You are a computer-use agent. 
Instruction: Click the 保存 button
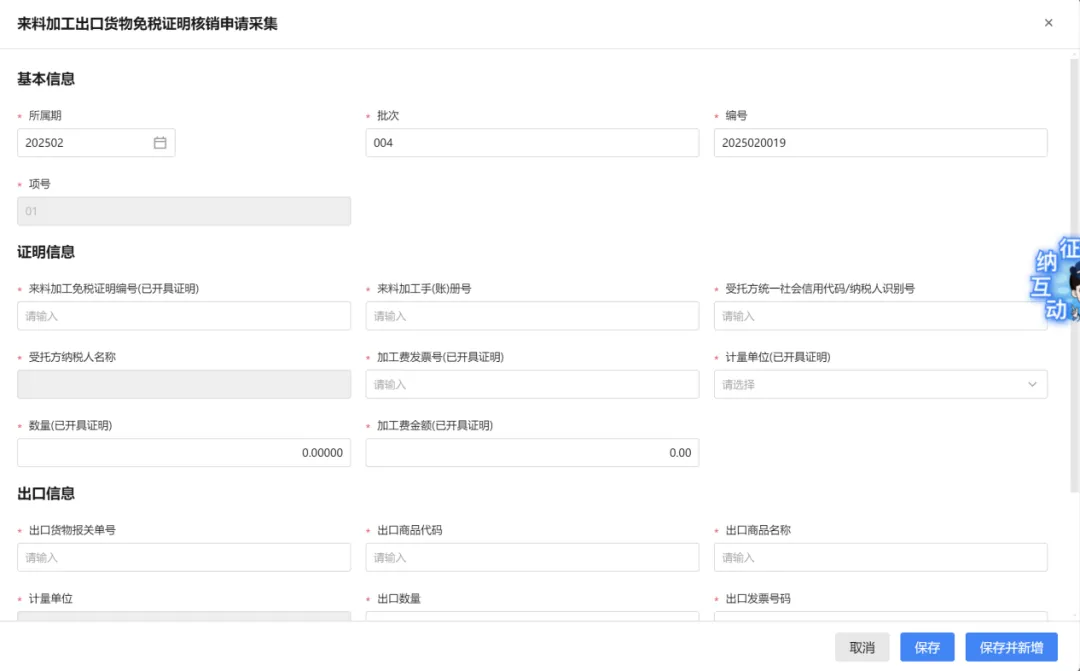[927, 647]
